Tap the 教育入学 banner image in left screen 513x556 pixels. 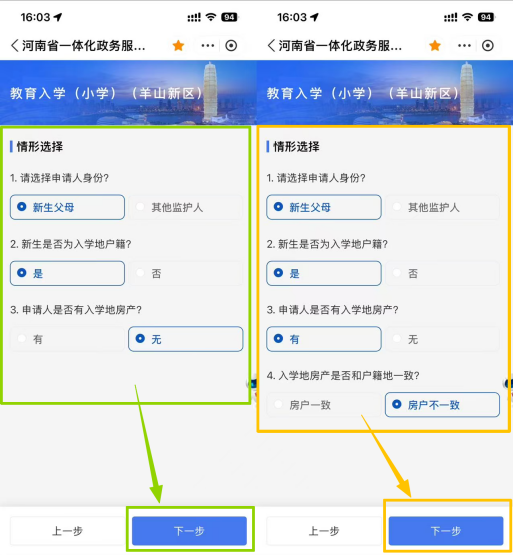[x=128, y=93]
